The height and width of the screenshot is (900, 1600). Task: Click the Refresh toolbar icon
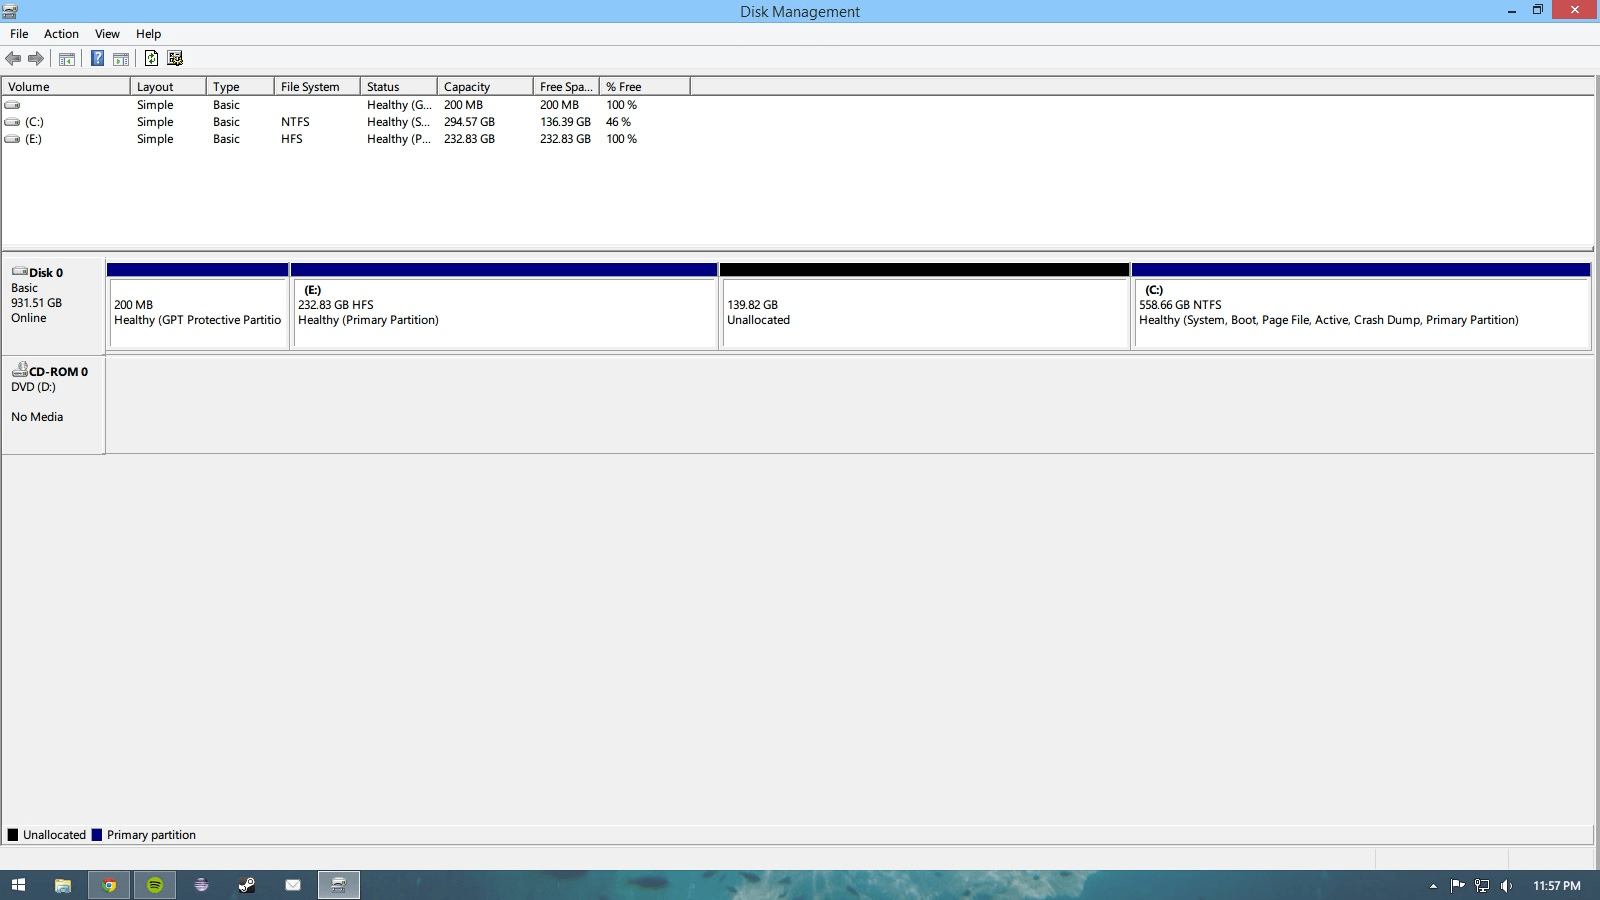151,59
